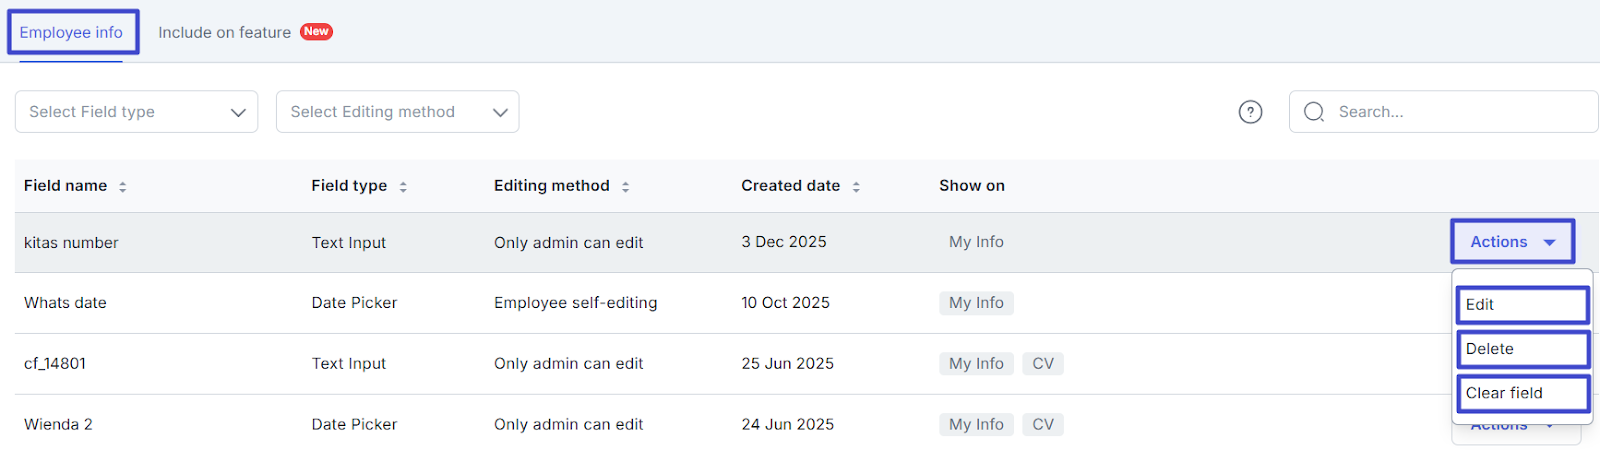The width and height of the screenshot is (1600, 450).
Task: Click the help question mark icon
Action: tap(1250, 112)
